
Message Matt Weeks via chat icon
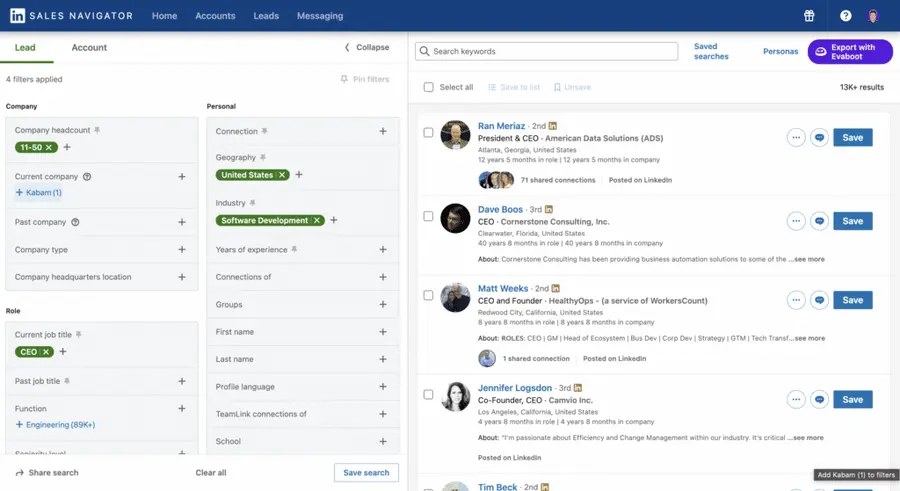(x=820, y=300)
